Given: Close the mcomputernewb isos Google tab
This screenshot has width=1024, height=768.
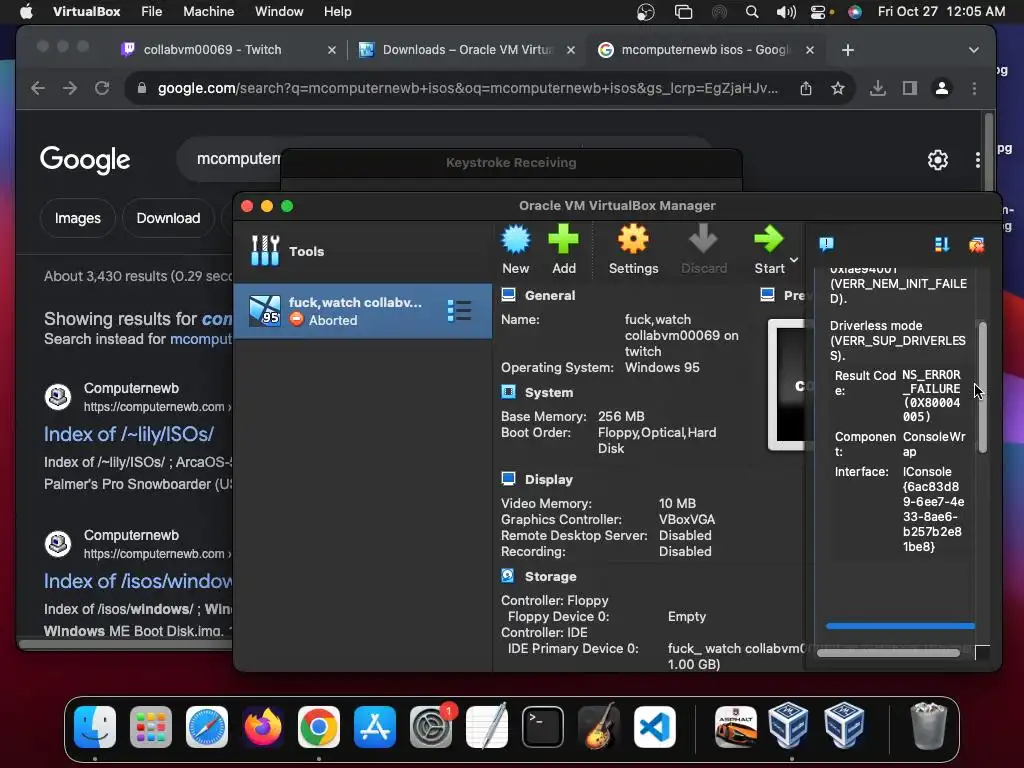Looking at the screenshot, I should (810, 50).
